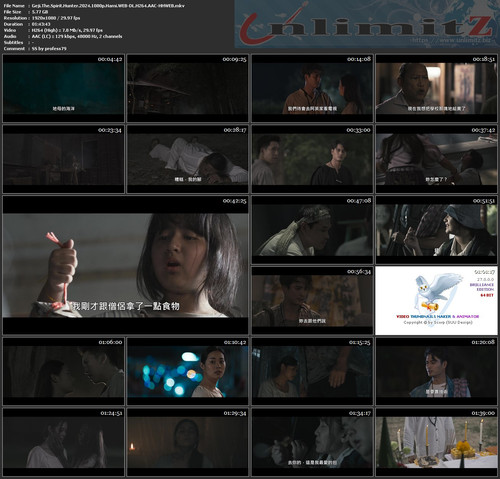Open the bokeh lights frame at 01:10:42

(x=188, y=371)
